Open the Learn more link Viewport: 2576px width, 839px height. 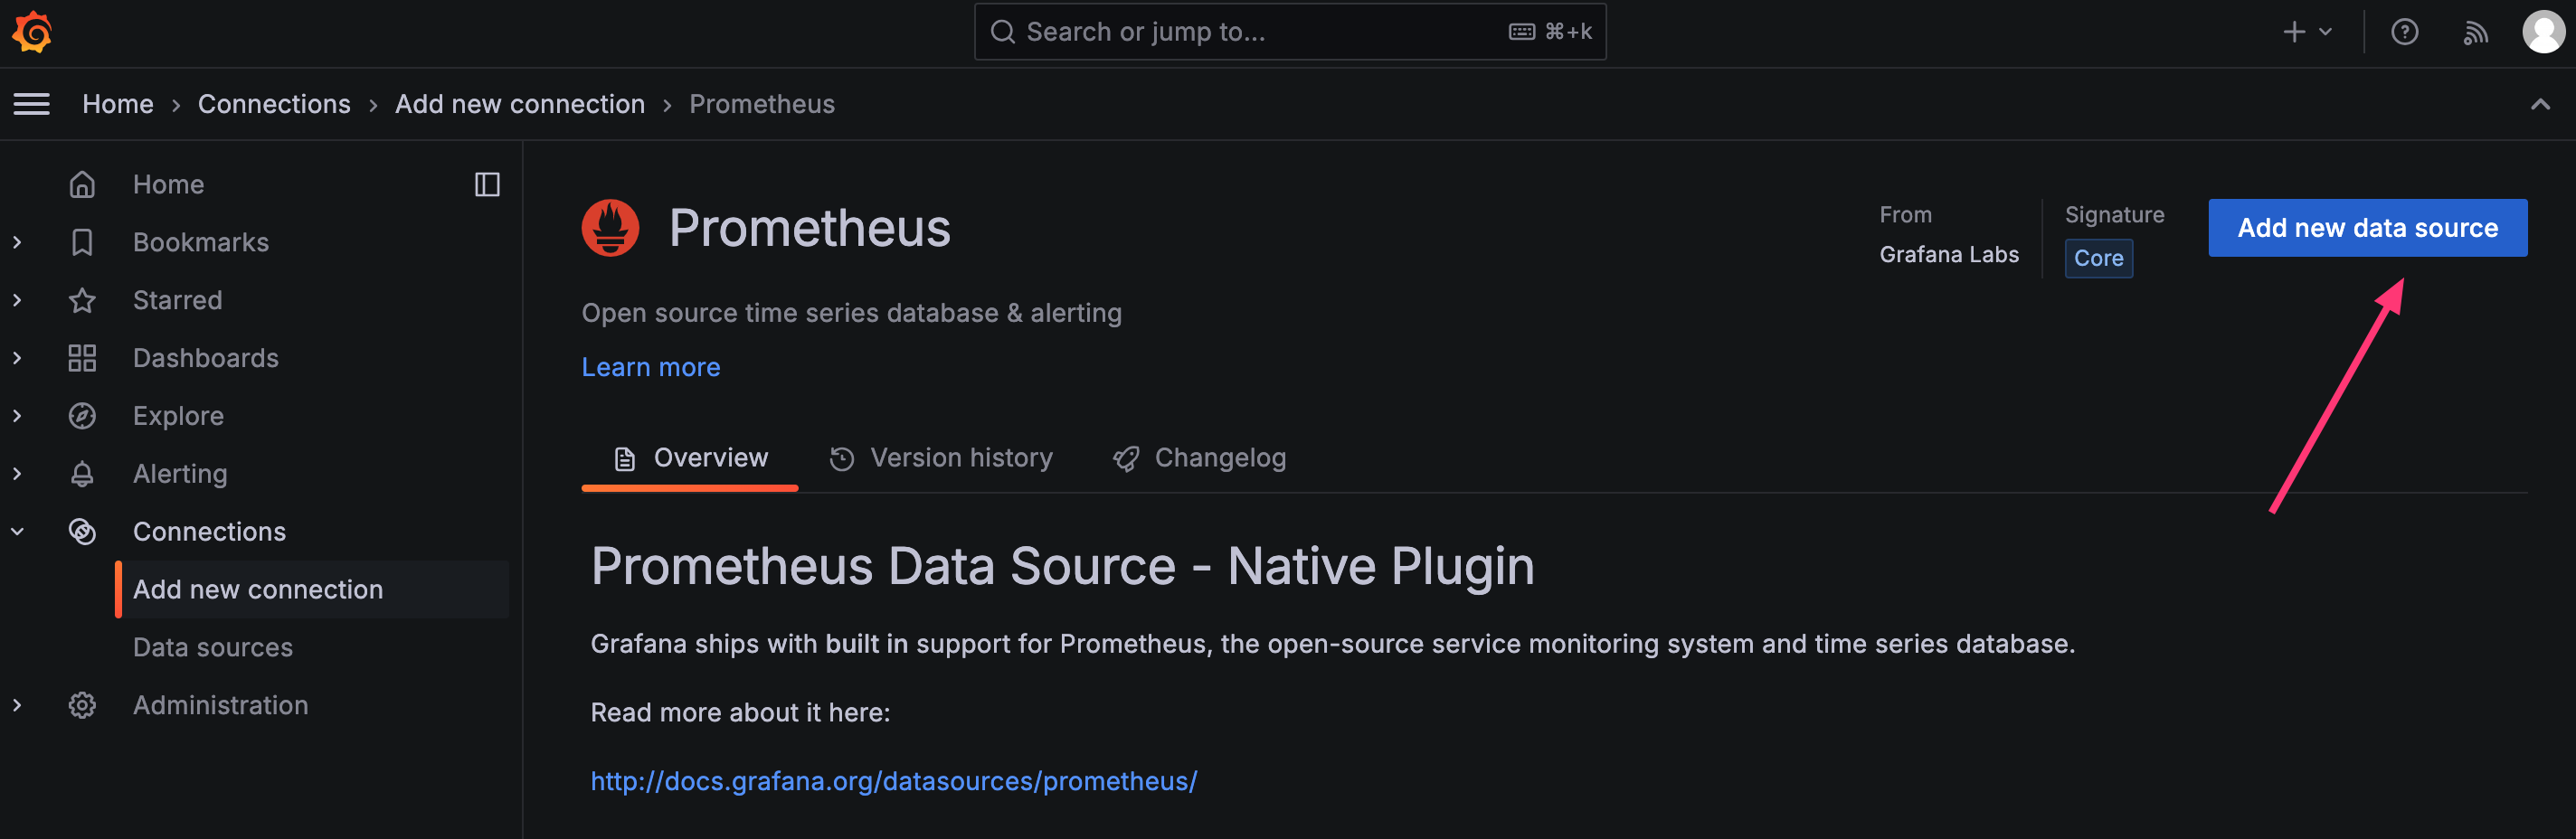[651, 367]
